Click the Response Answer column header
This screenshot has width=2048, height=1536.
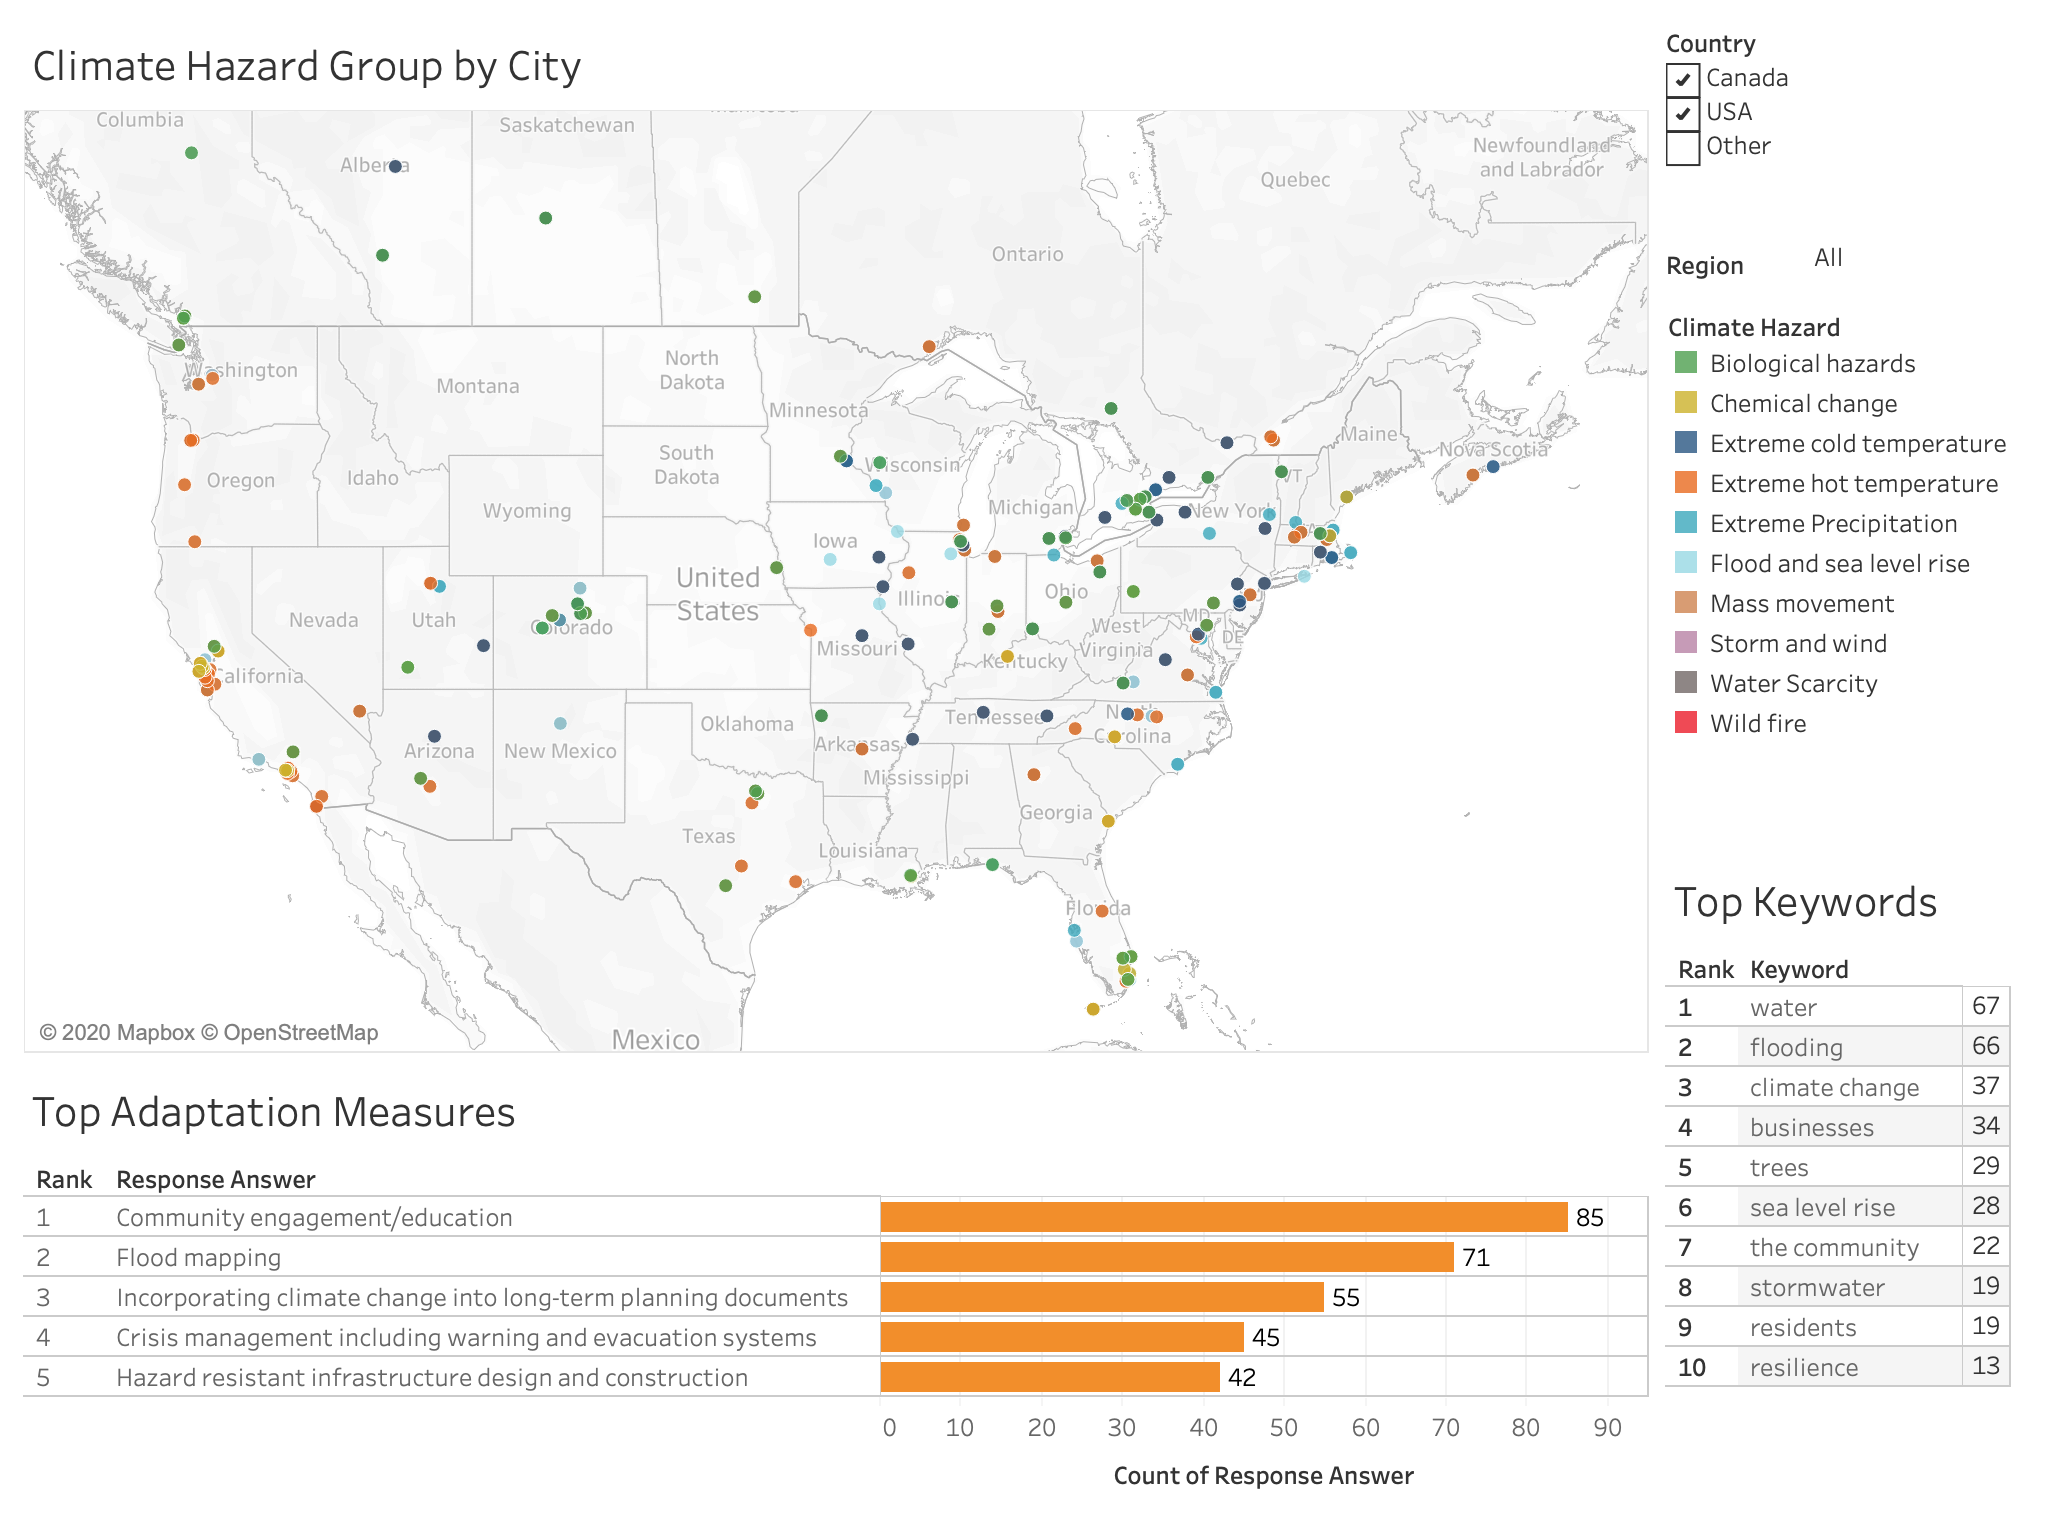(x=215, y=1179)
